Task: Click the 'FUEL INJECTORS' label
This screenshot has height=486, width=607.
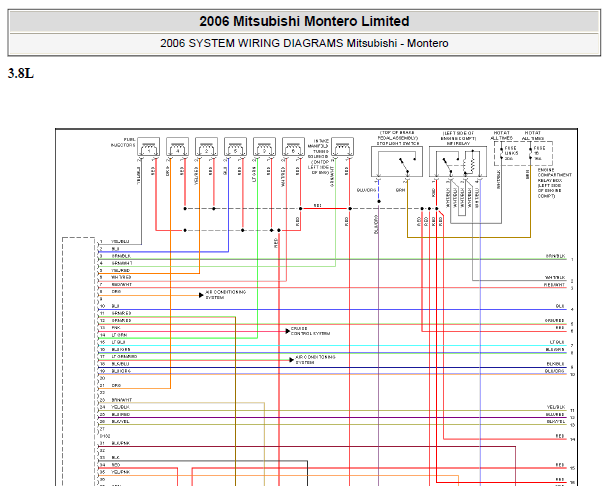Action: pos(123,142)
